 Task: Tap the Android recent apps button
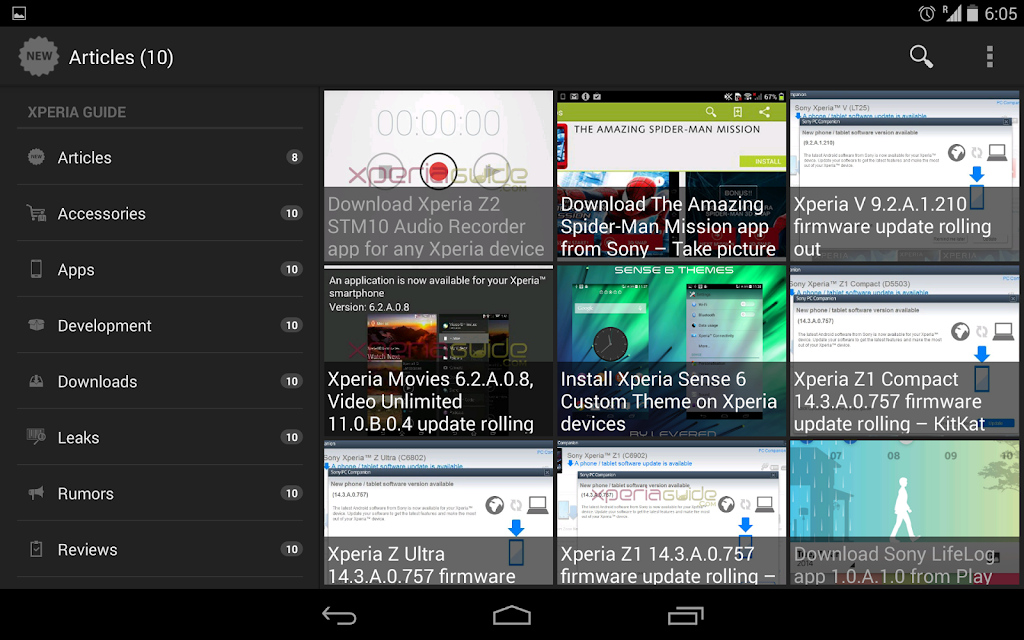click(685, 615)
